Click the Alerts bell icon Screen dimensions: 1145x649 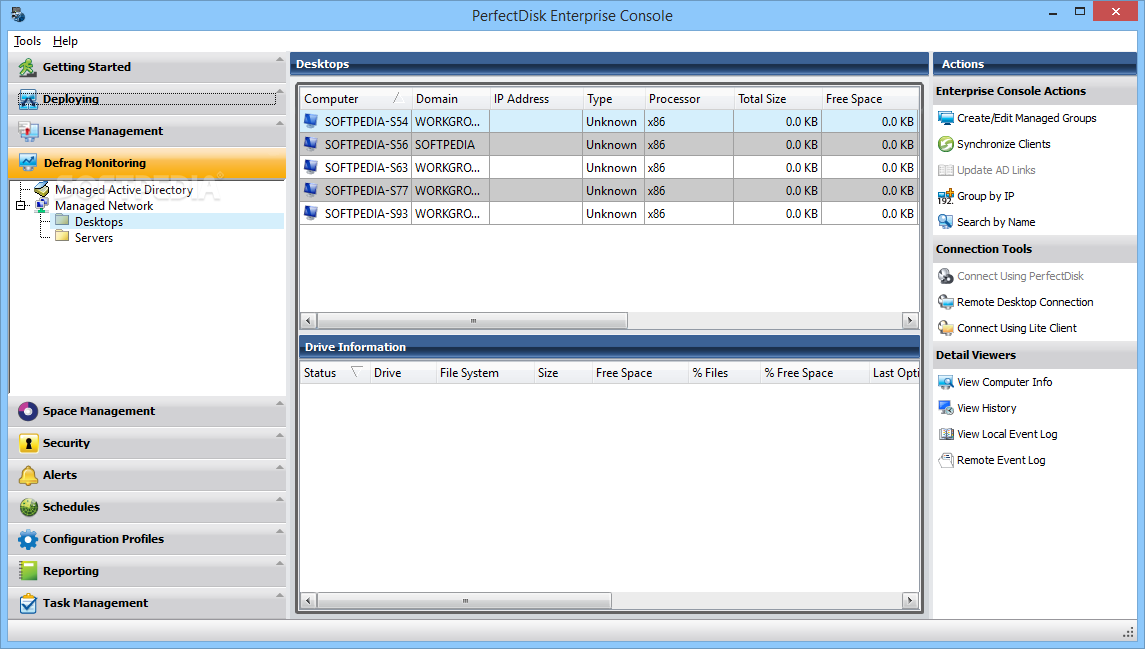(28, 475)
